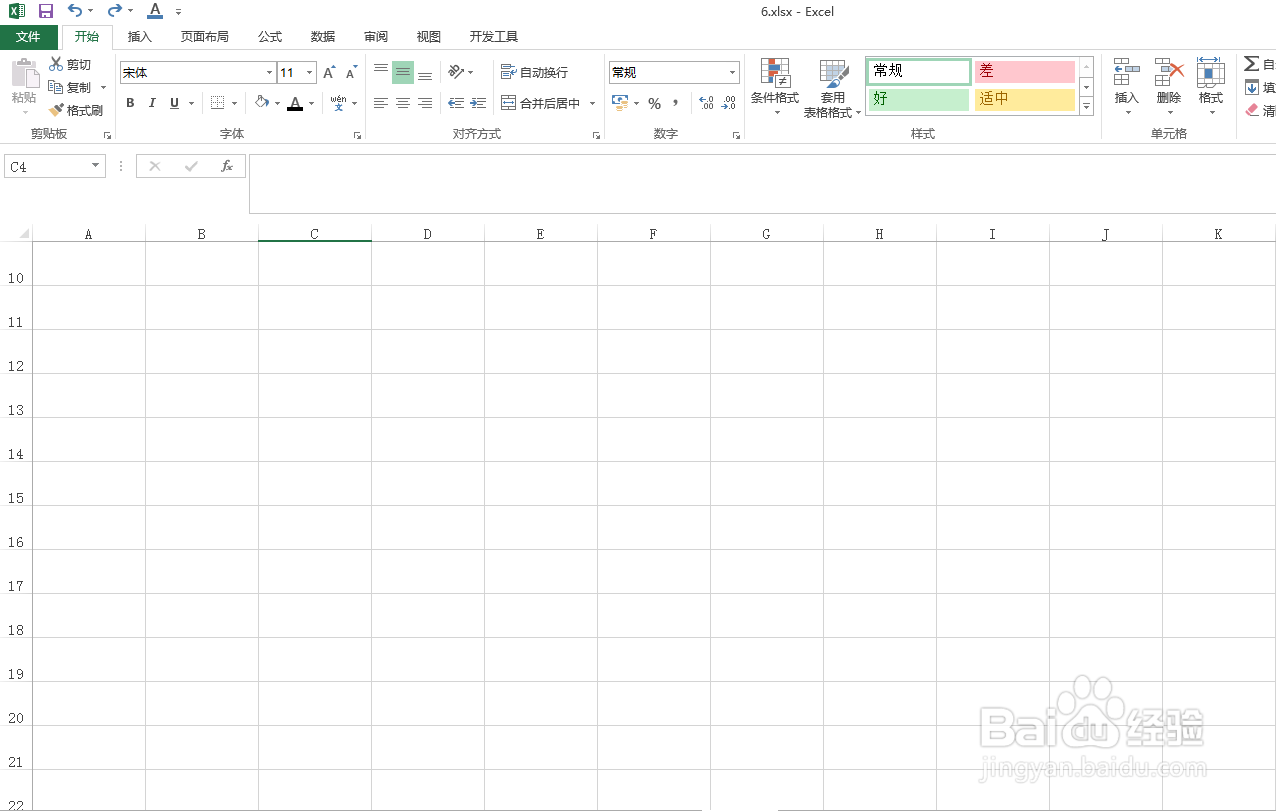Open Format as Table 套用表格格式
Viewport: 1276px width, 811px height.
[833, 87]
